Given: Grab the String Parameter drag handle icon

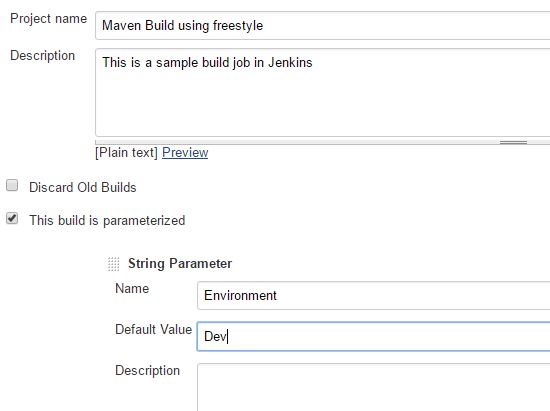Looking at the screenshot, I should (x=113, y=264).
